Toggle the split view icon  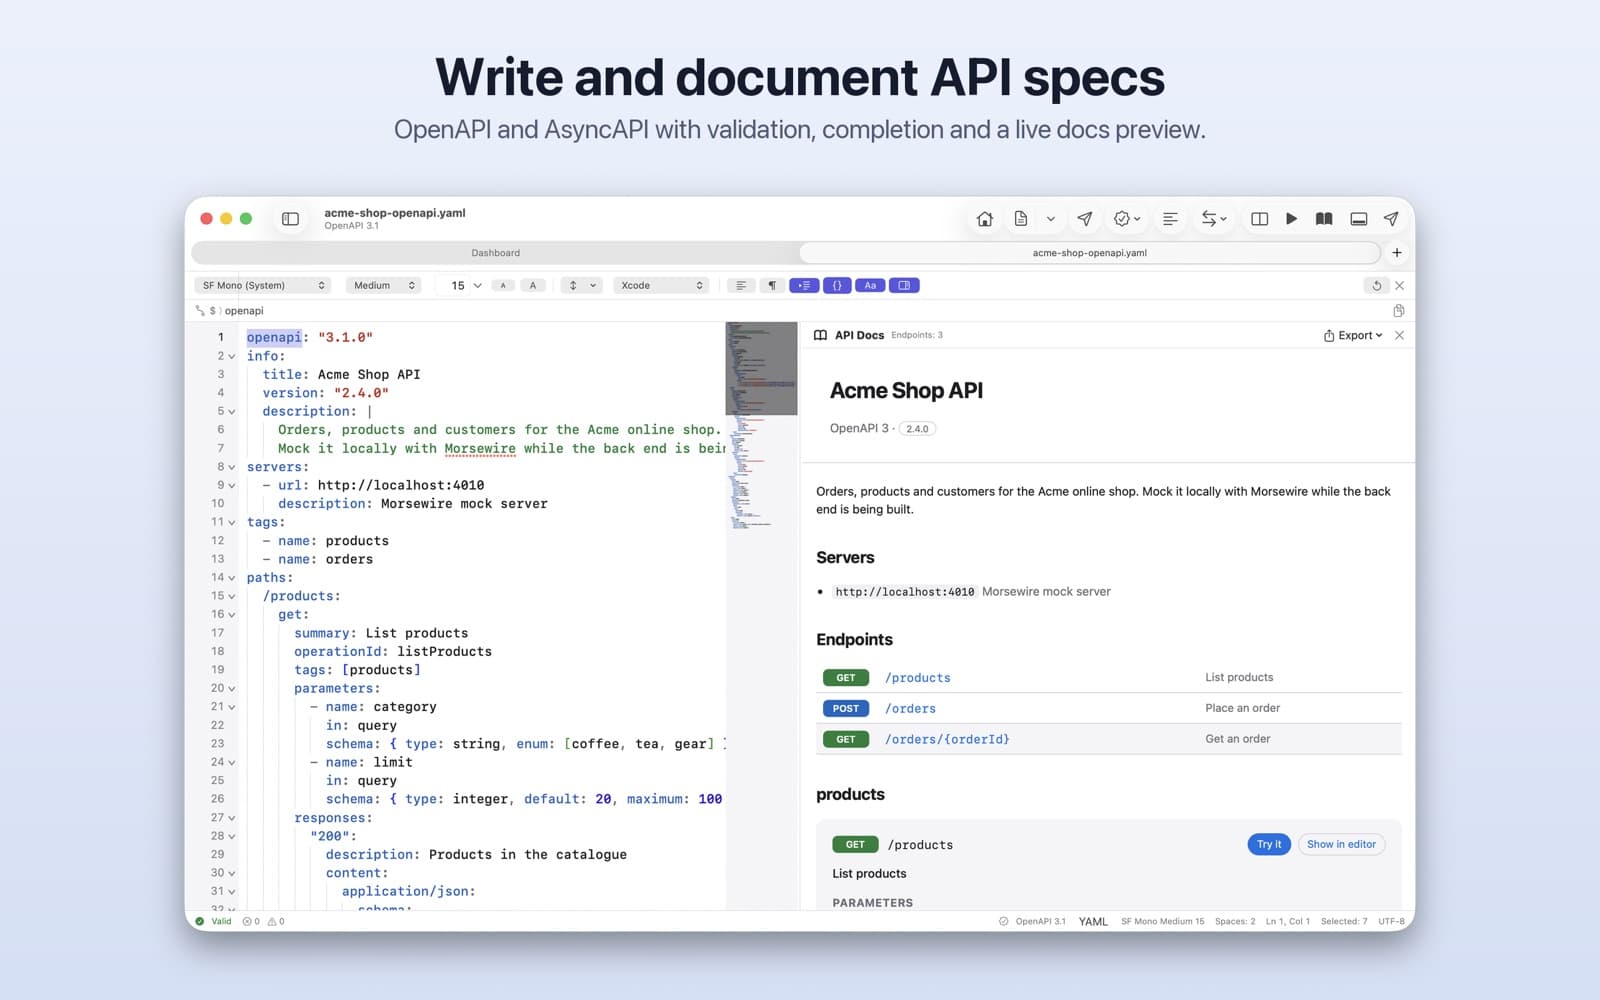point(1259,219)
